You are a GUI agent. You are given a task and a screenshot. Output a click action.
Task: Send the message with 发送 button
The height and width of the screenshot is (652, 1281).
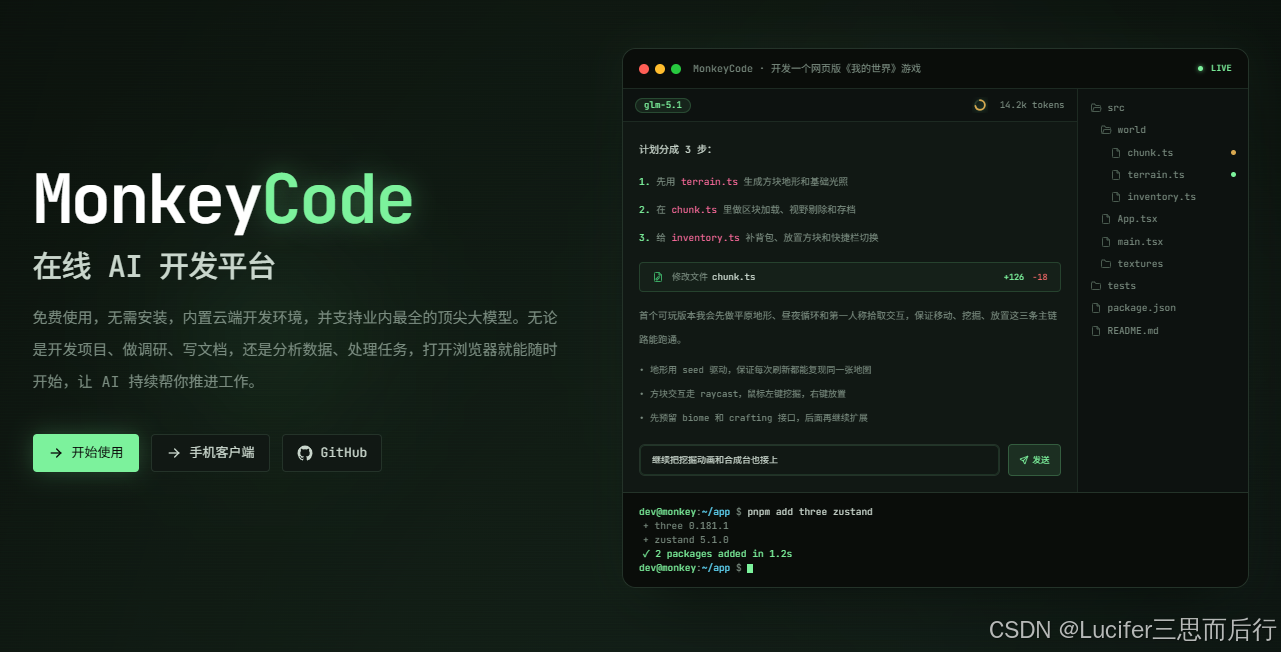click(x=1034, y=460)
